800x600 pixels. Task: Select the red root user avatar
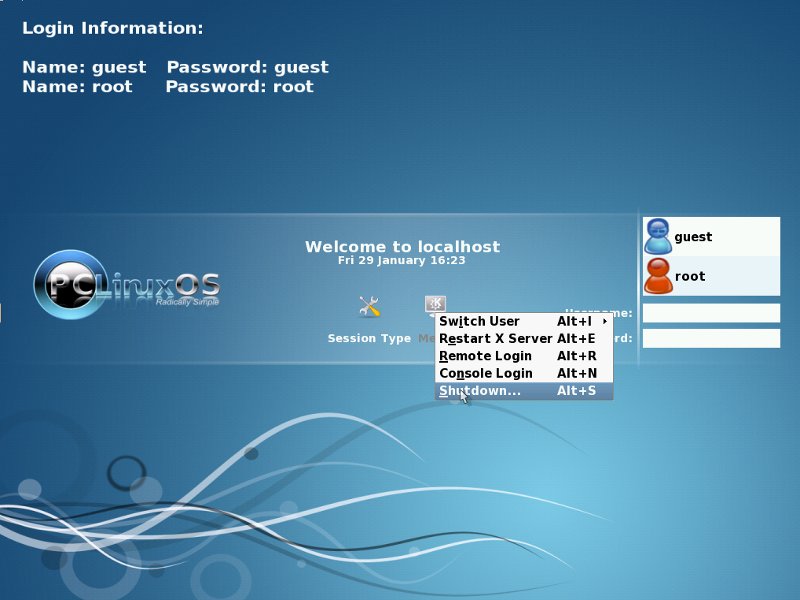click(x=658, y=276)
